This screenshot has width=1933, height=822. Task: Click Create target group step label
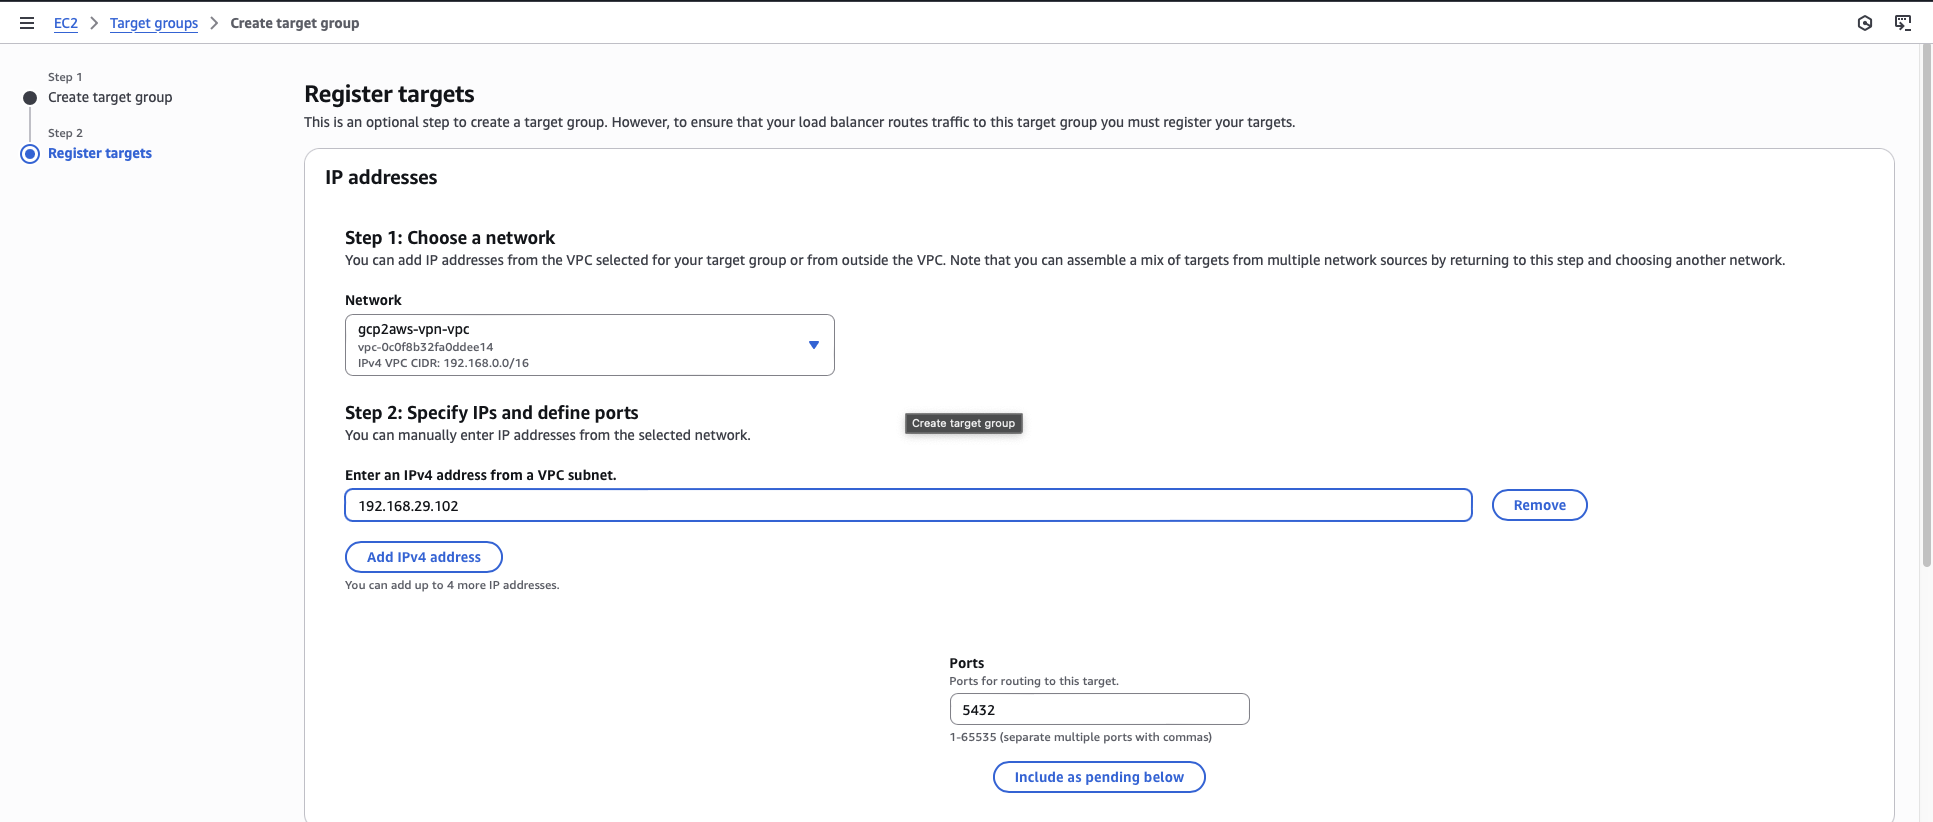coord(110,97)
